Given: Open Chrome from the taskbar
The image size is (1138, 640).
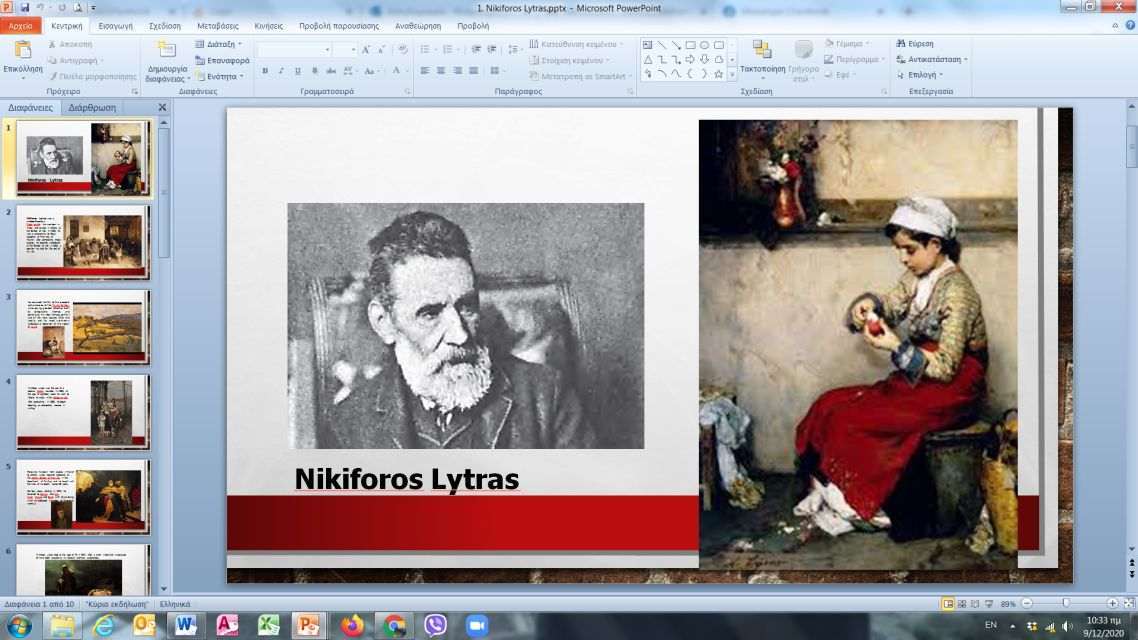Looking at the screenshot, I should tap(394, 625).
